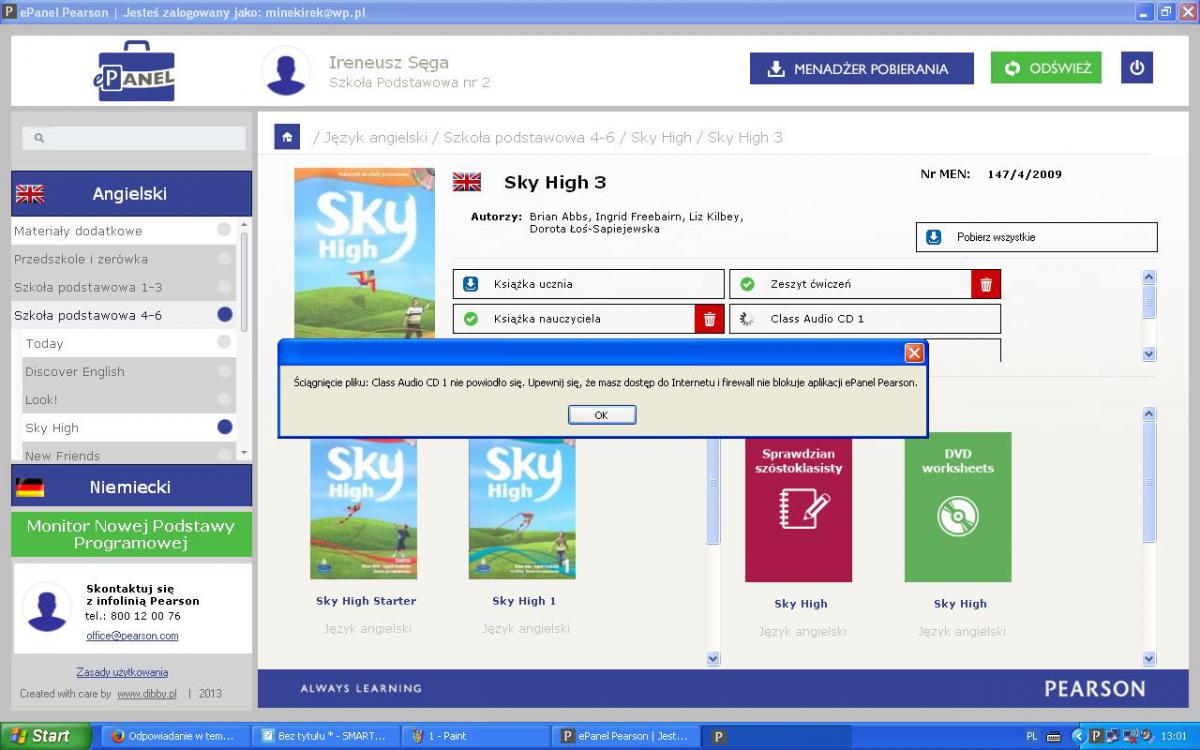Open the Windows Start menu
Viewport: 1200px width, 750px height.
(x=46, y=736)
